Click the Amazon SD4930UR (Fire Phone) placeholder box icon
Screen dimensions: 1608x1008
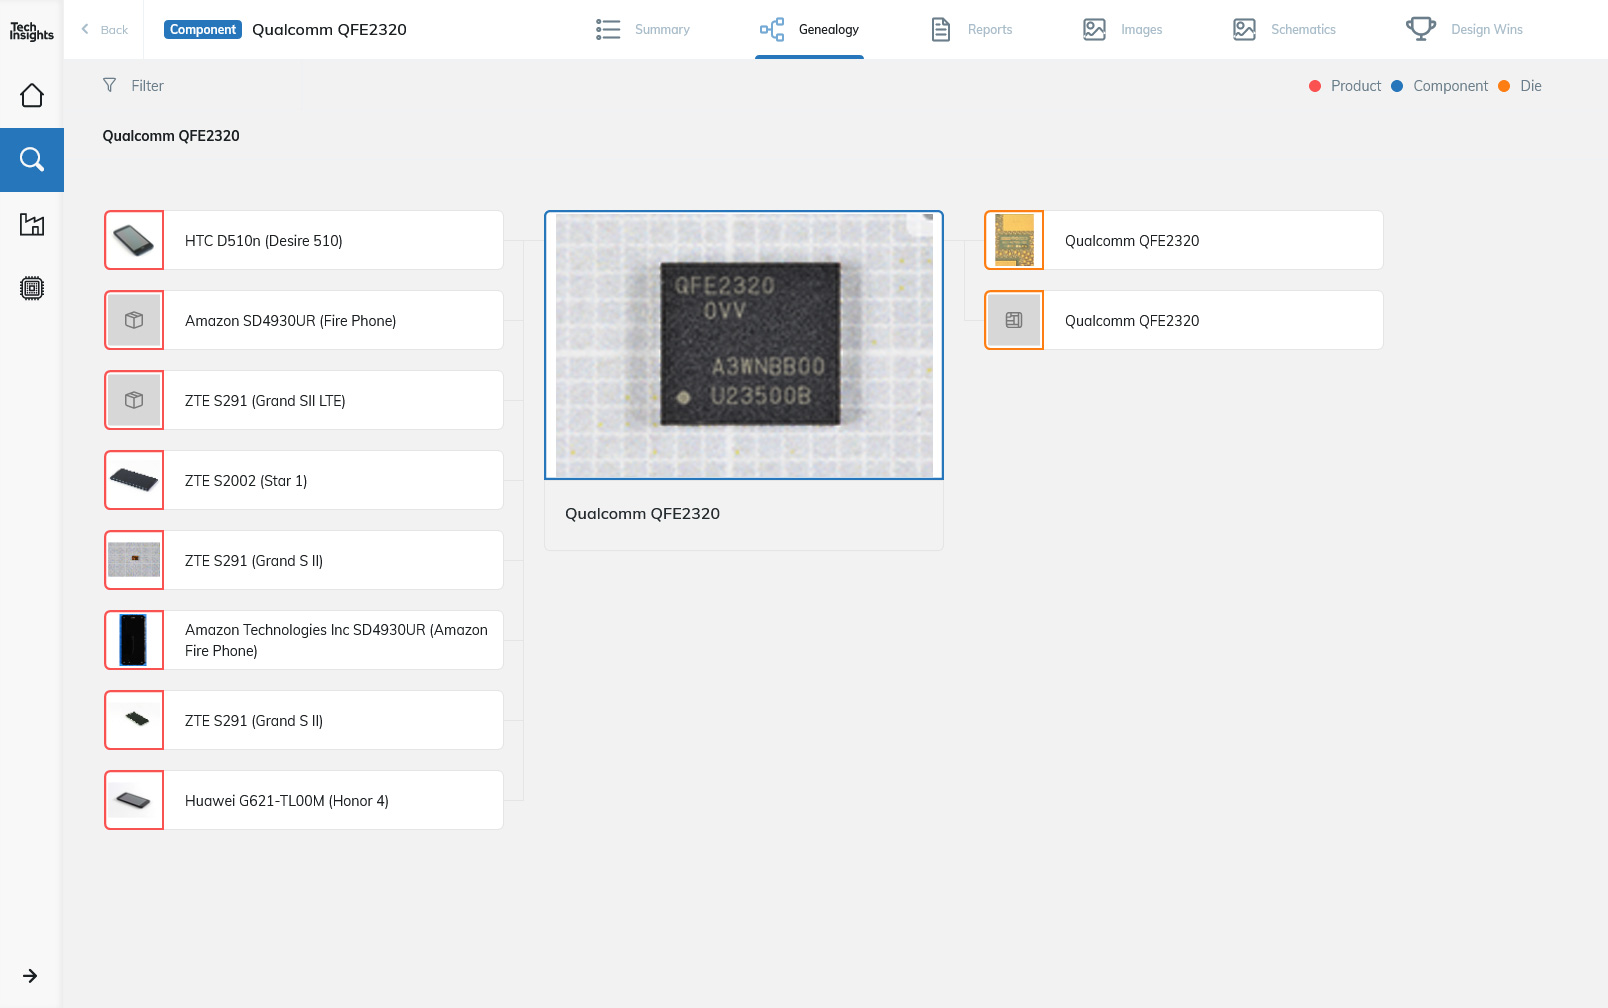134,320
